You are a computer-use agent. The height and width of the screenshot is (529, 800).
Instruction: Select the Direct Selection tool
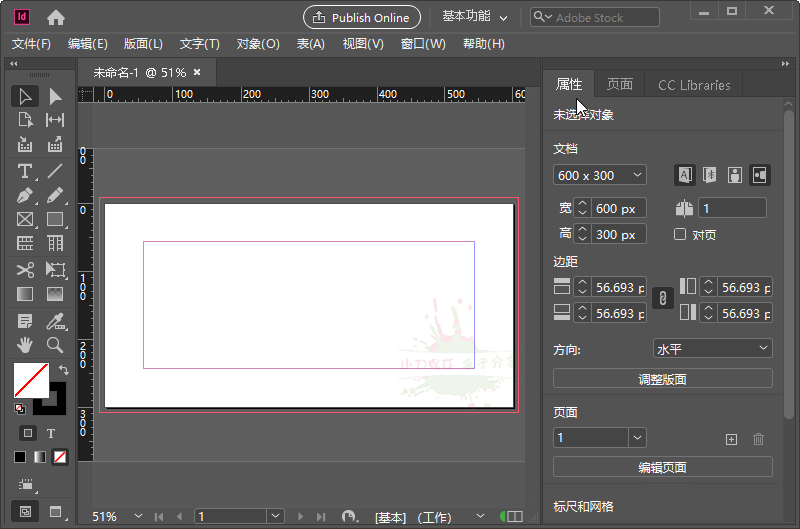point(55,96)
